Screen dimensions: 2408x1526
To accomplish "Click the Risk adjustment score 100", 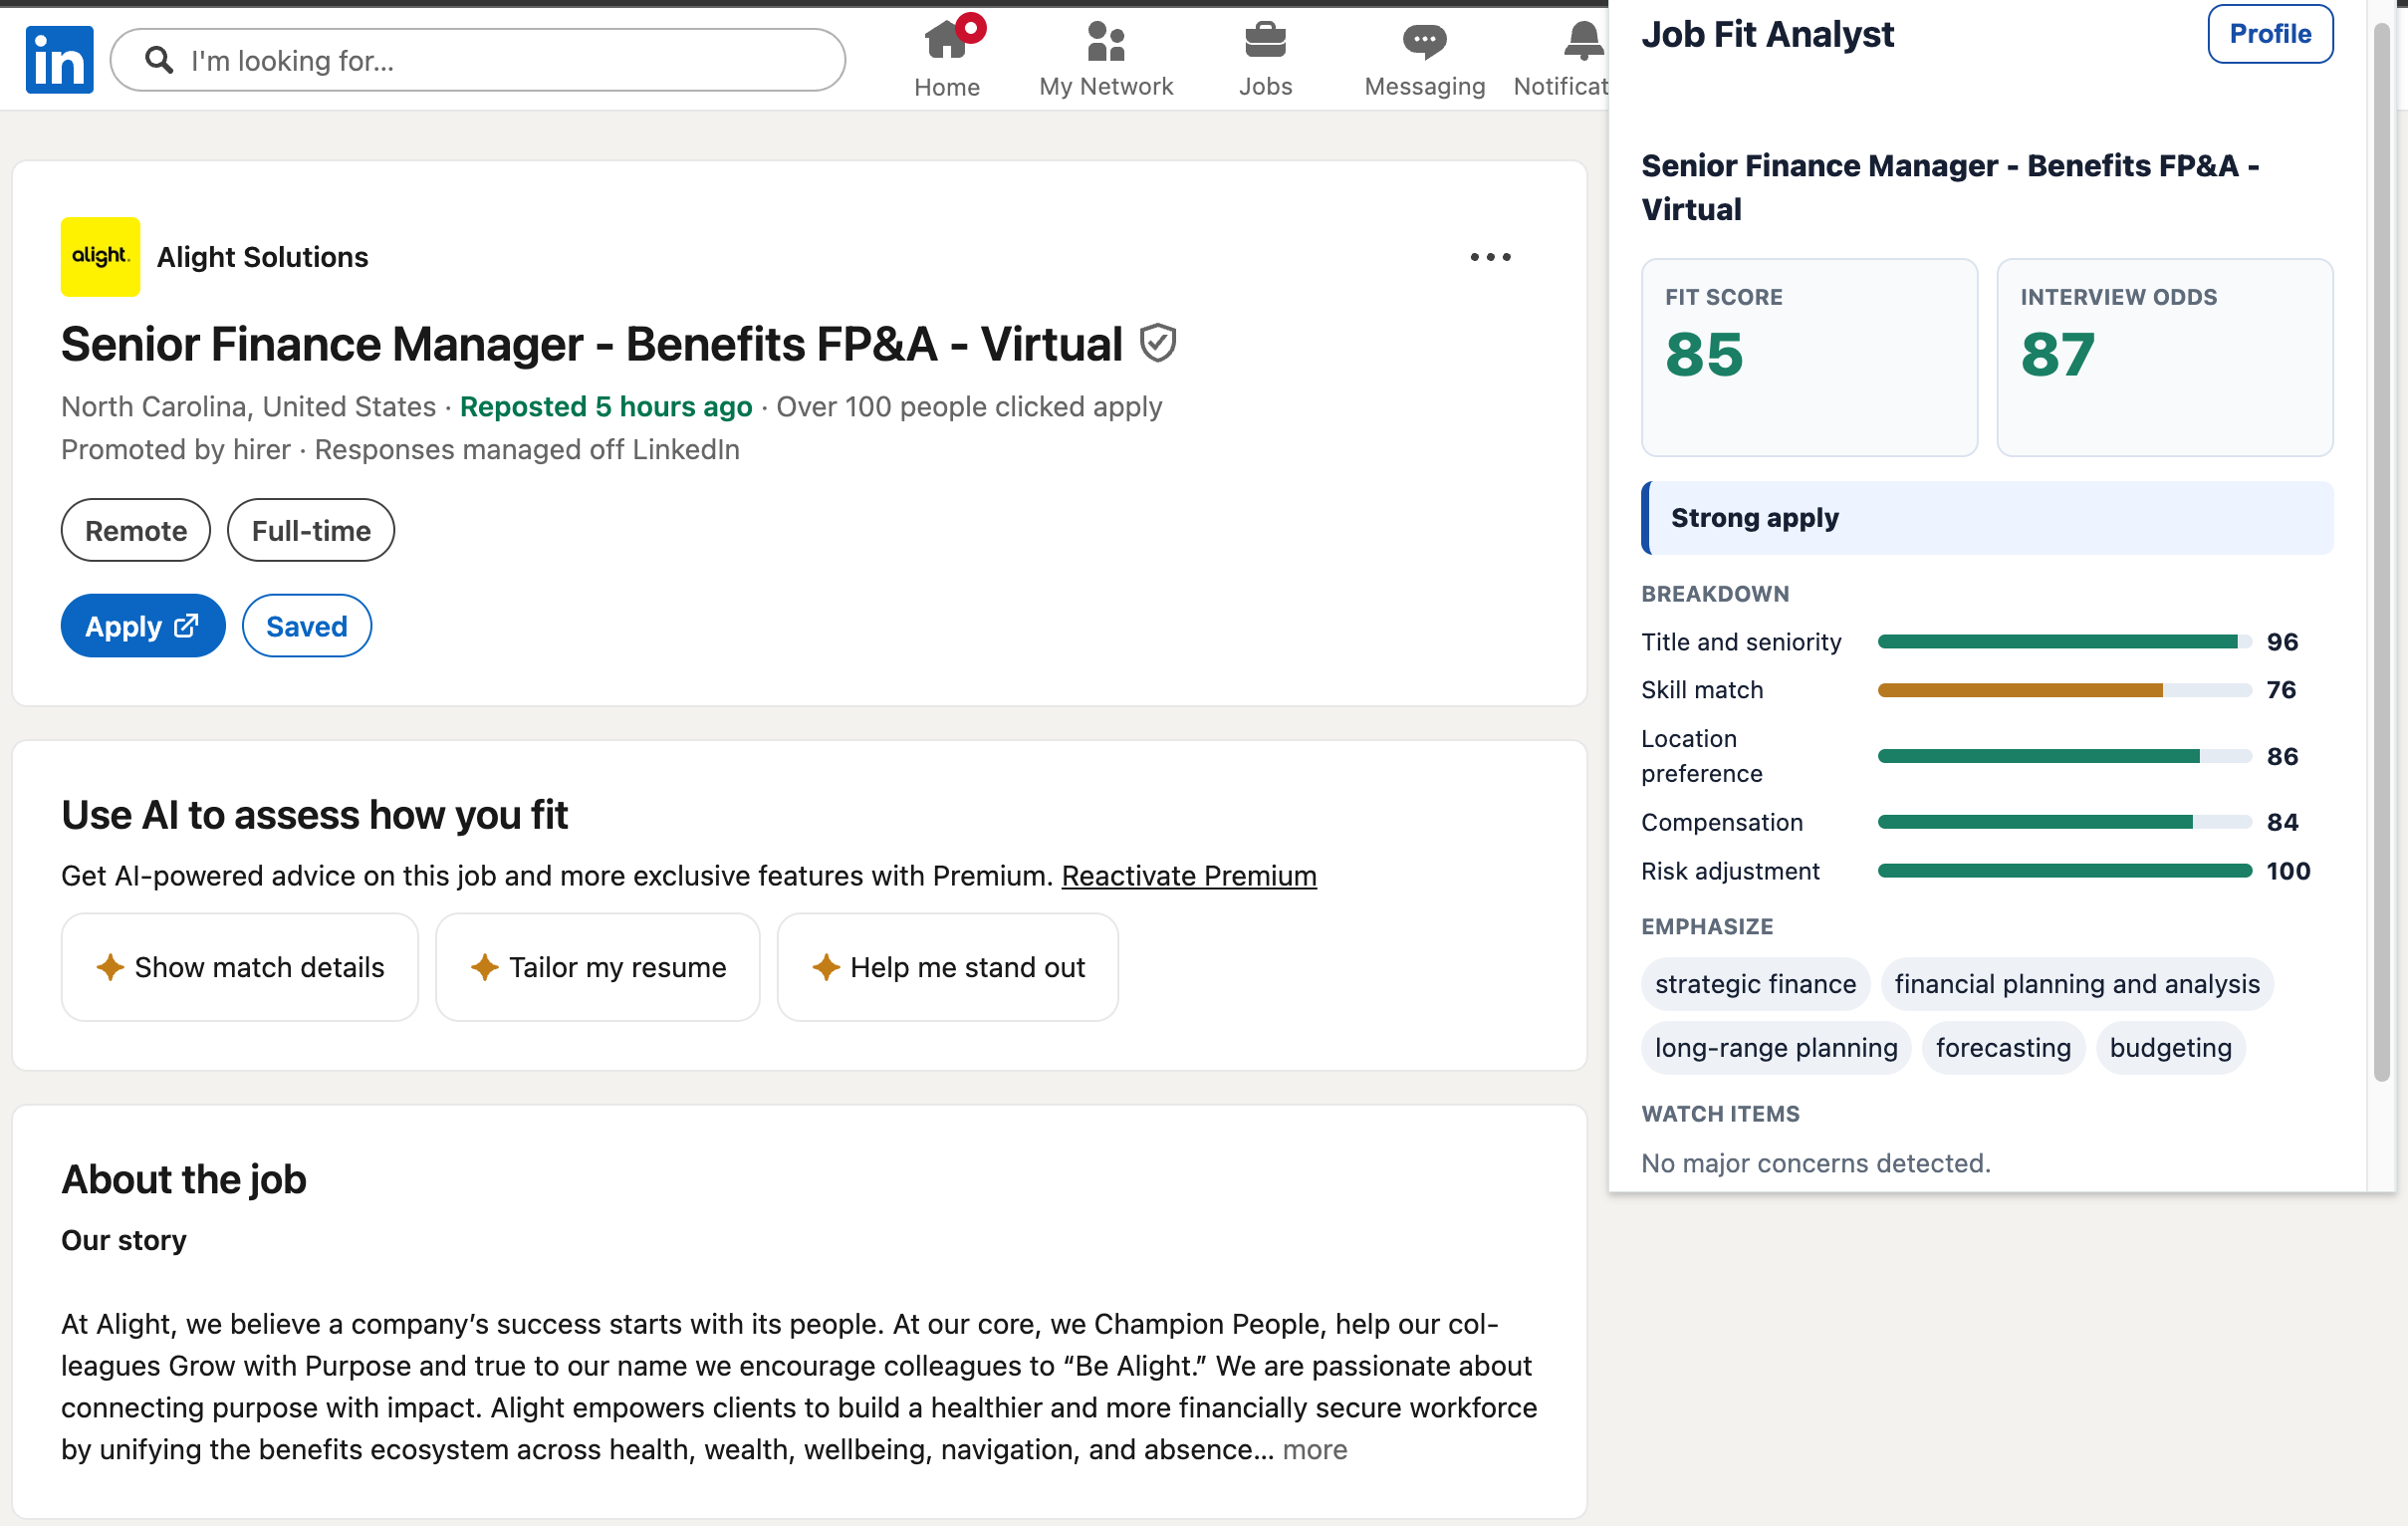I will pos(2288,871).
